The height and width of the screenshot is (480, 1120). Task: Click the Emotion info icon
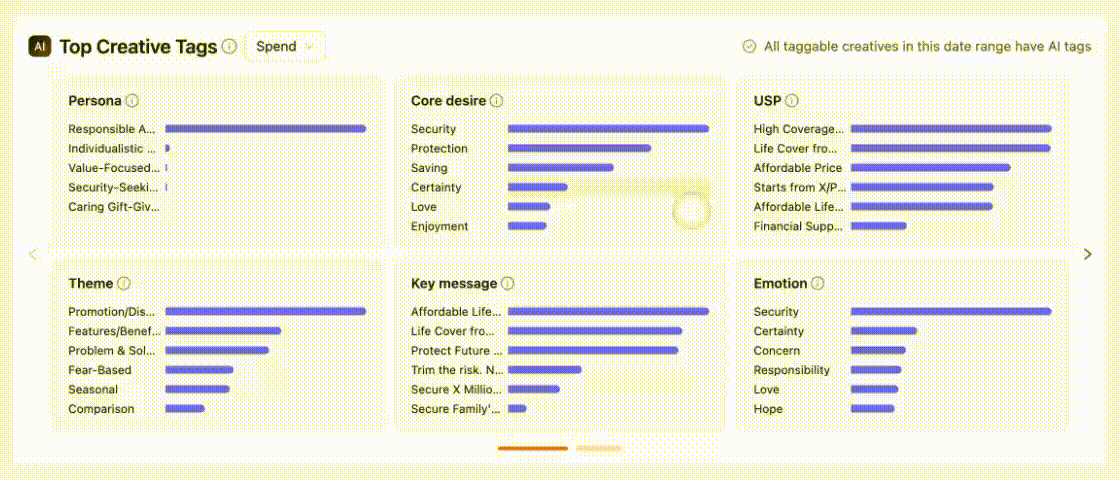tap(817, 284)
